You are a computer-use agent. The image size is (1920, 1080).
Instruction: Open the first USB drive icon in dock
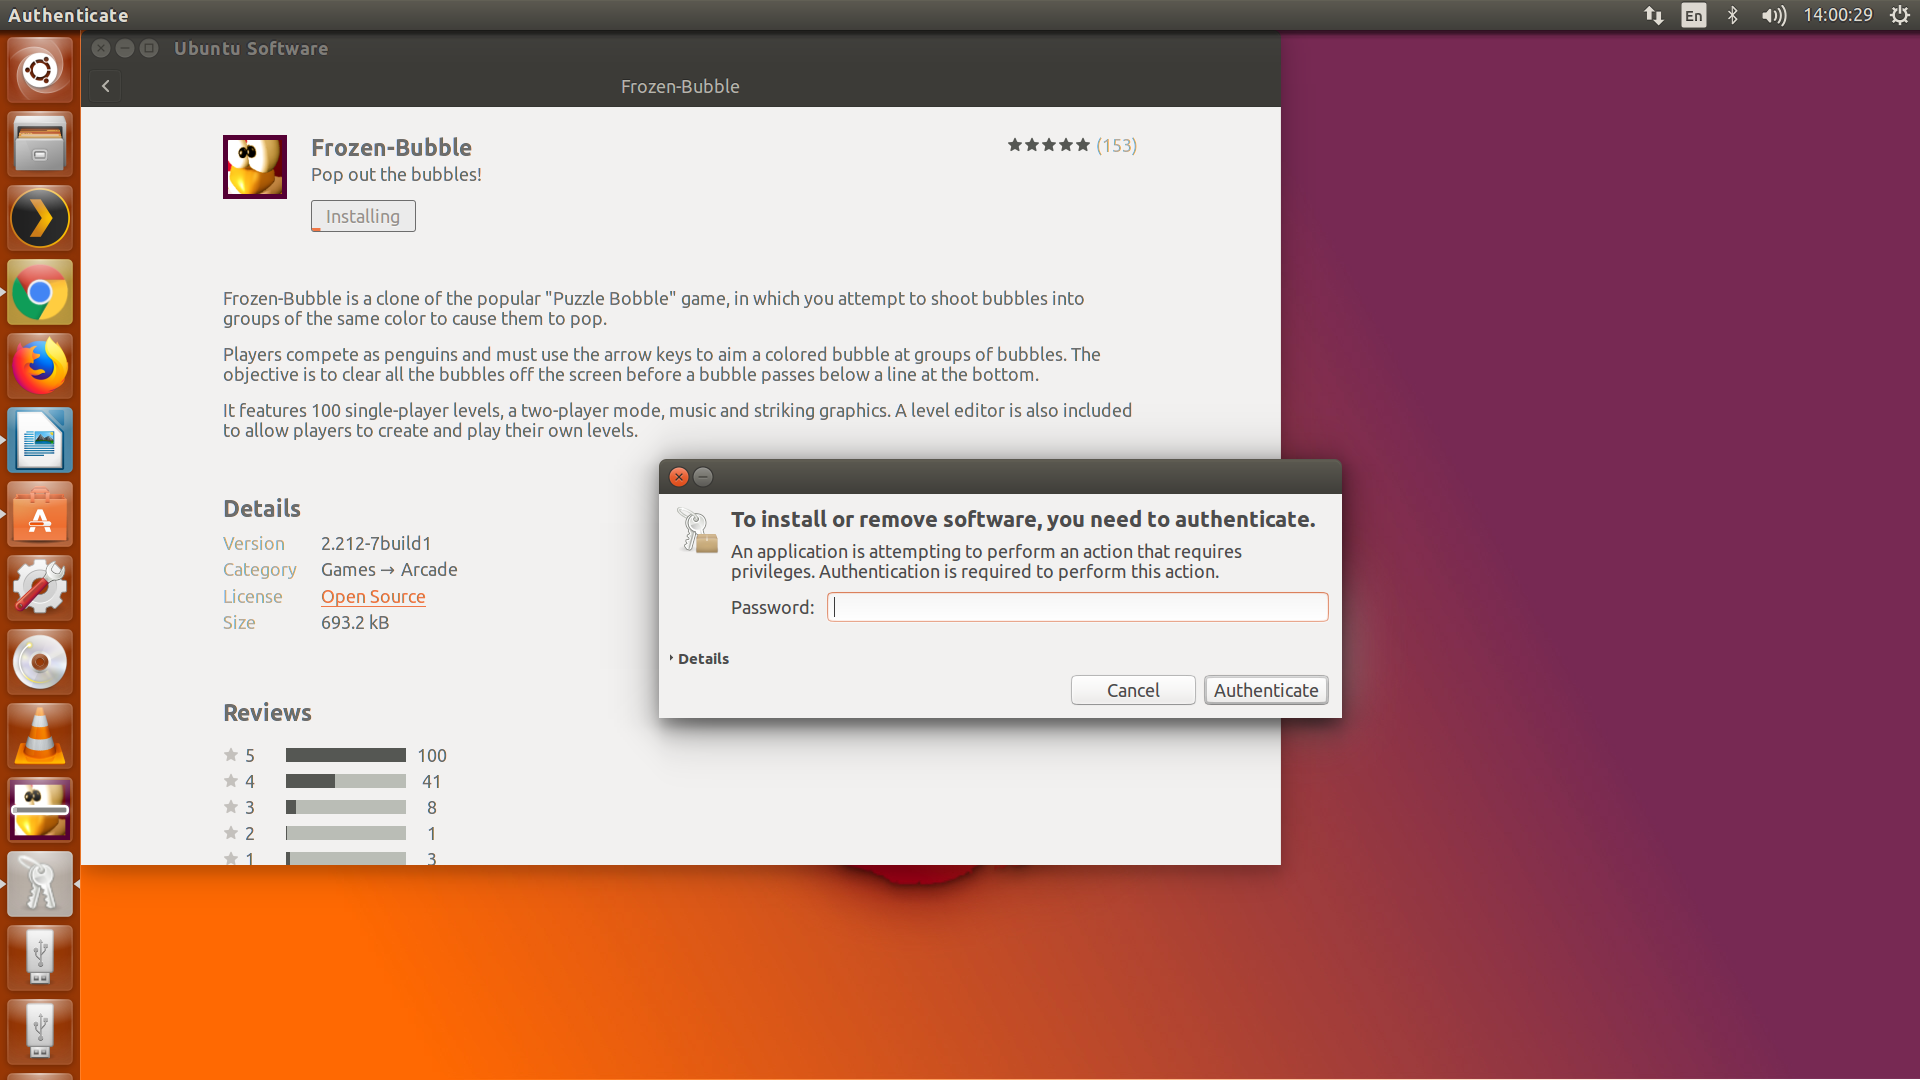(x=40, y=958)
